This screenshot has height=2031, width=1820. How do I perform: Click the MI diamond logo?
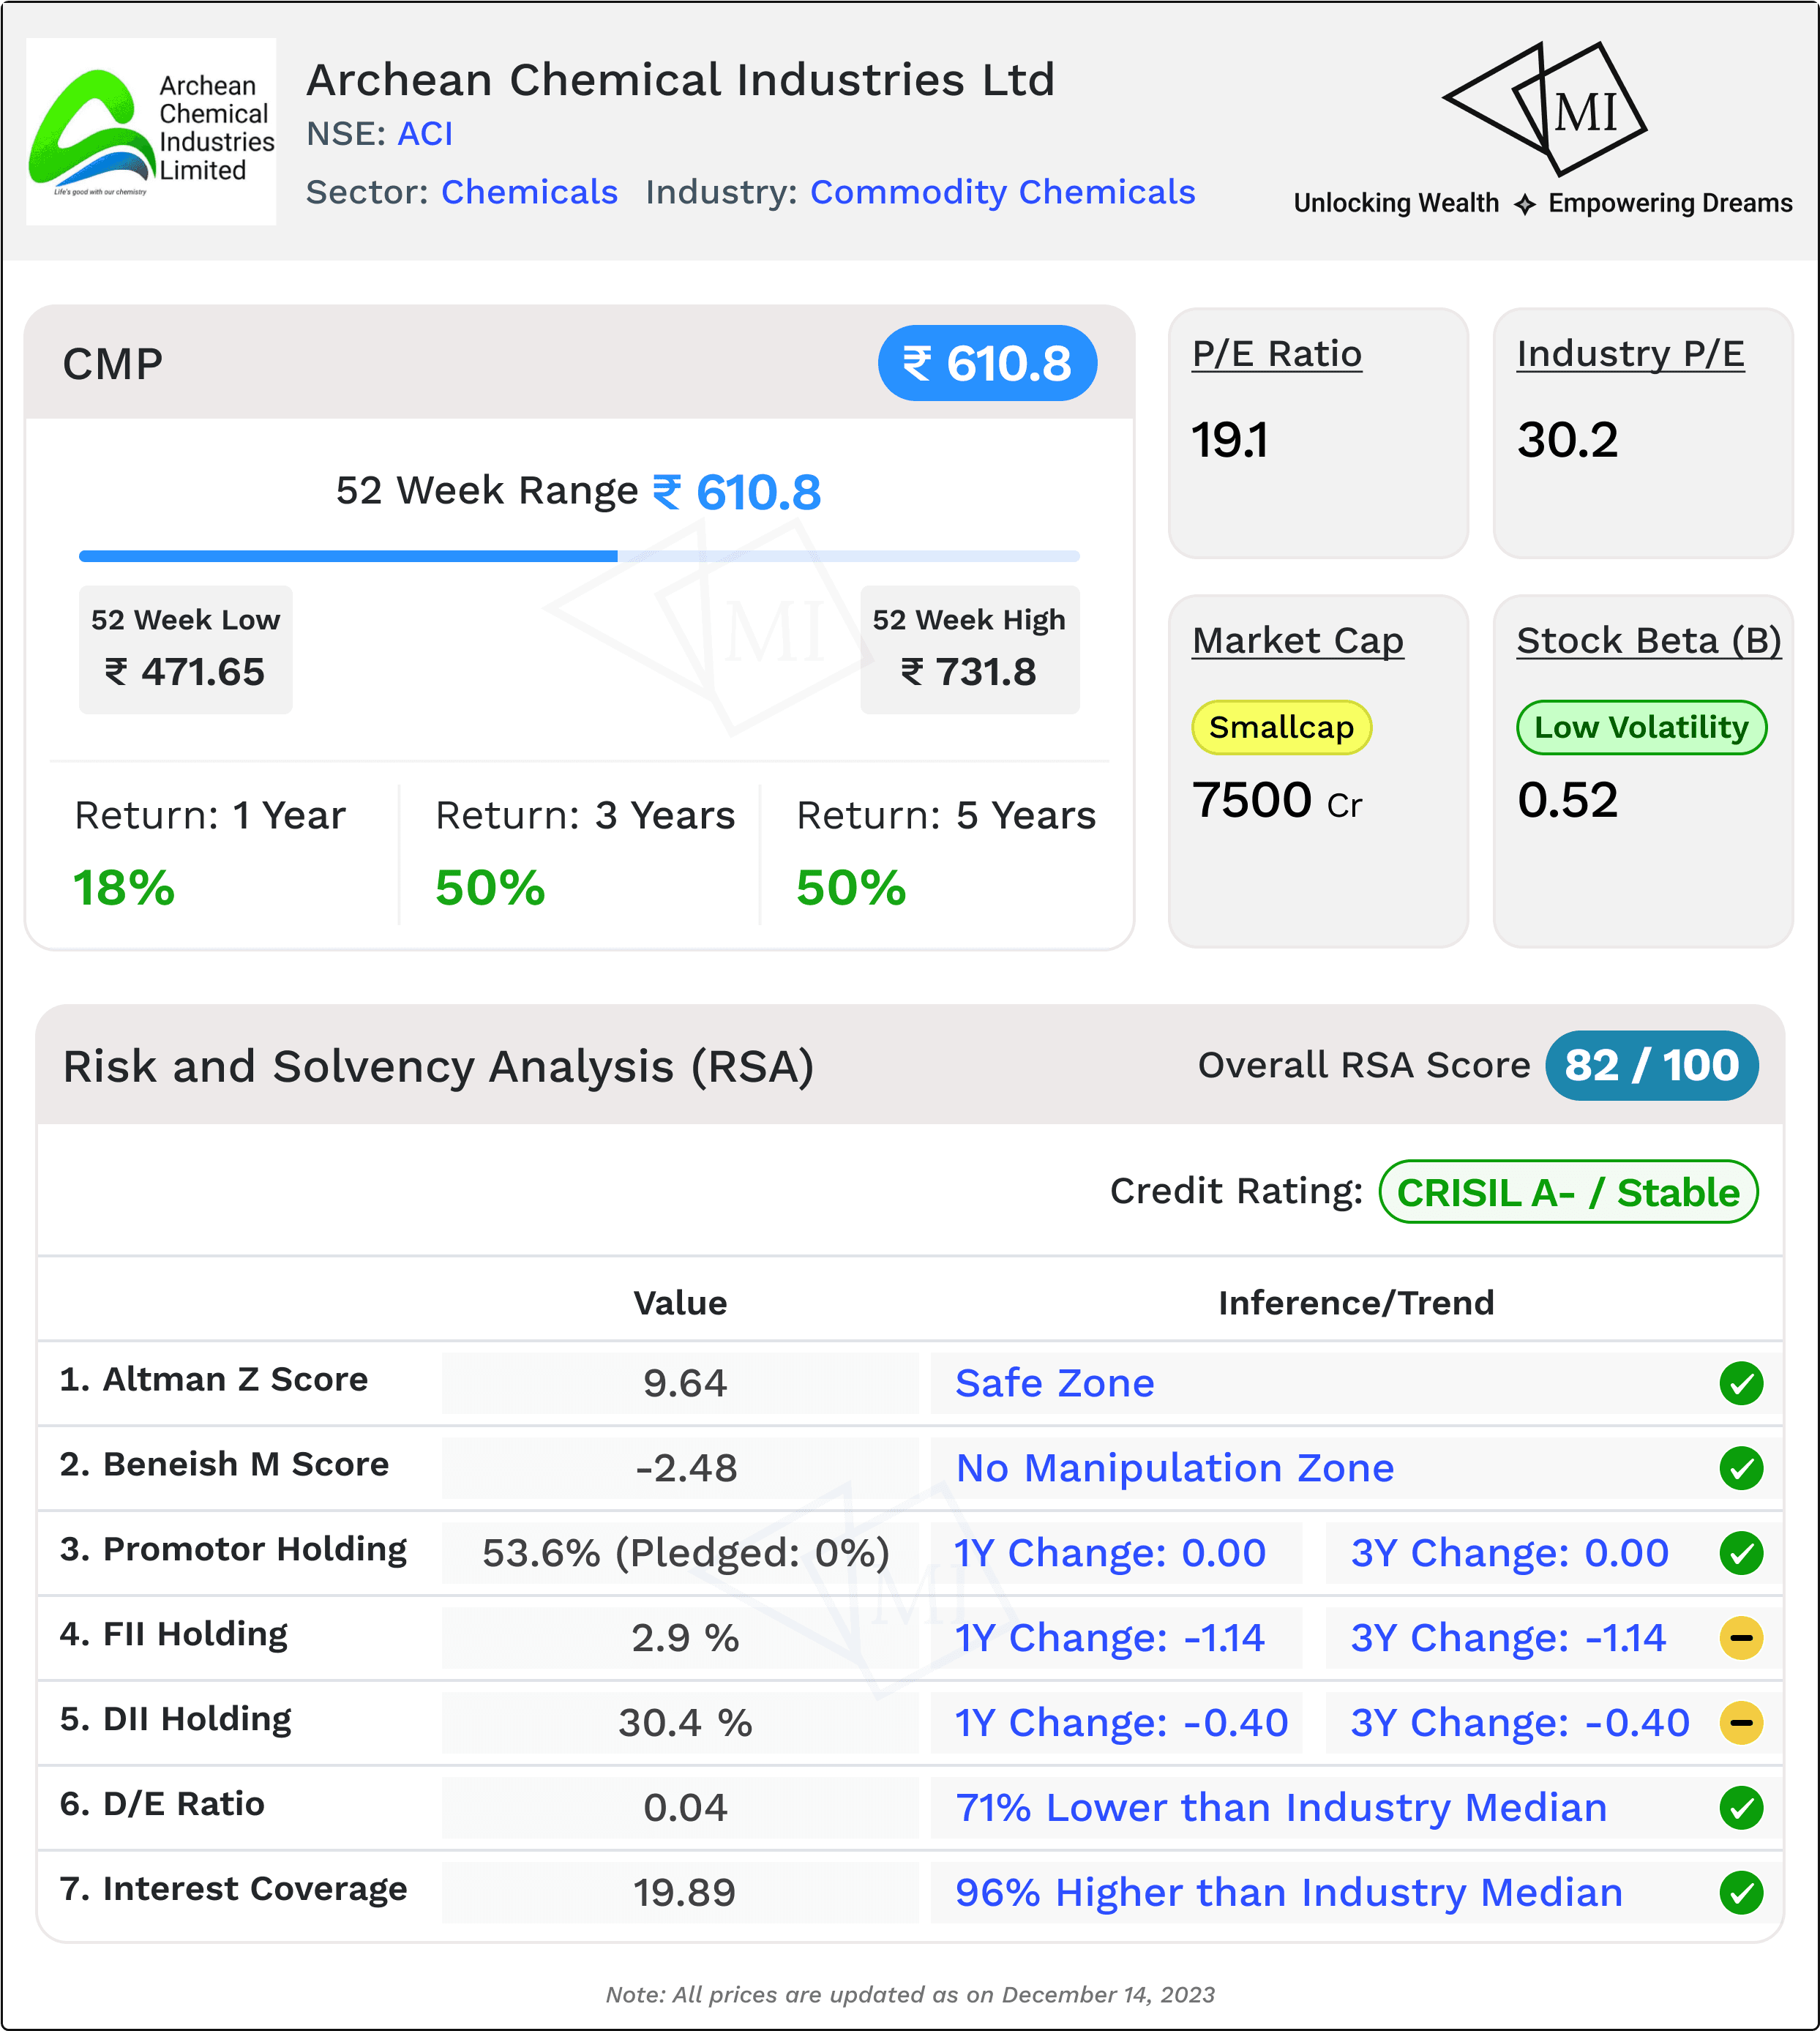[1544, 108]
